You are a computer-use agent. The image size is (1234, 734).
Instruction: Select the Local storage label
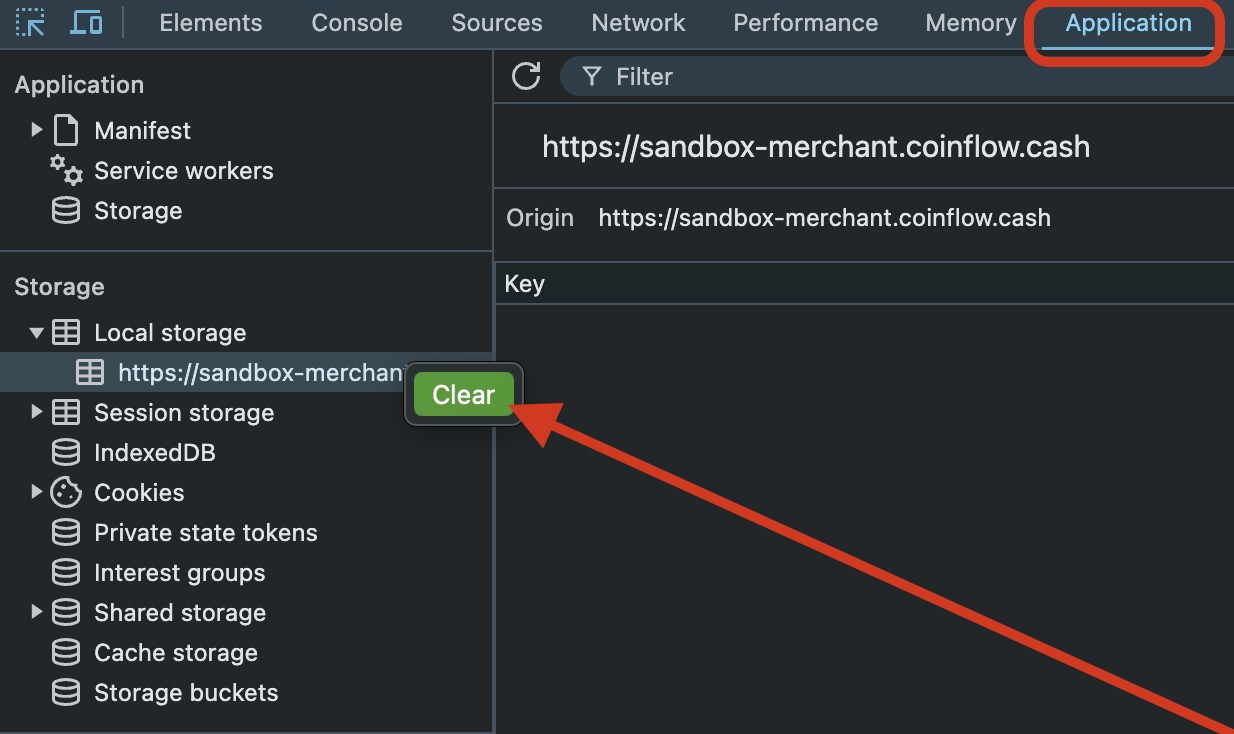coord(170,333)
